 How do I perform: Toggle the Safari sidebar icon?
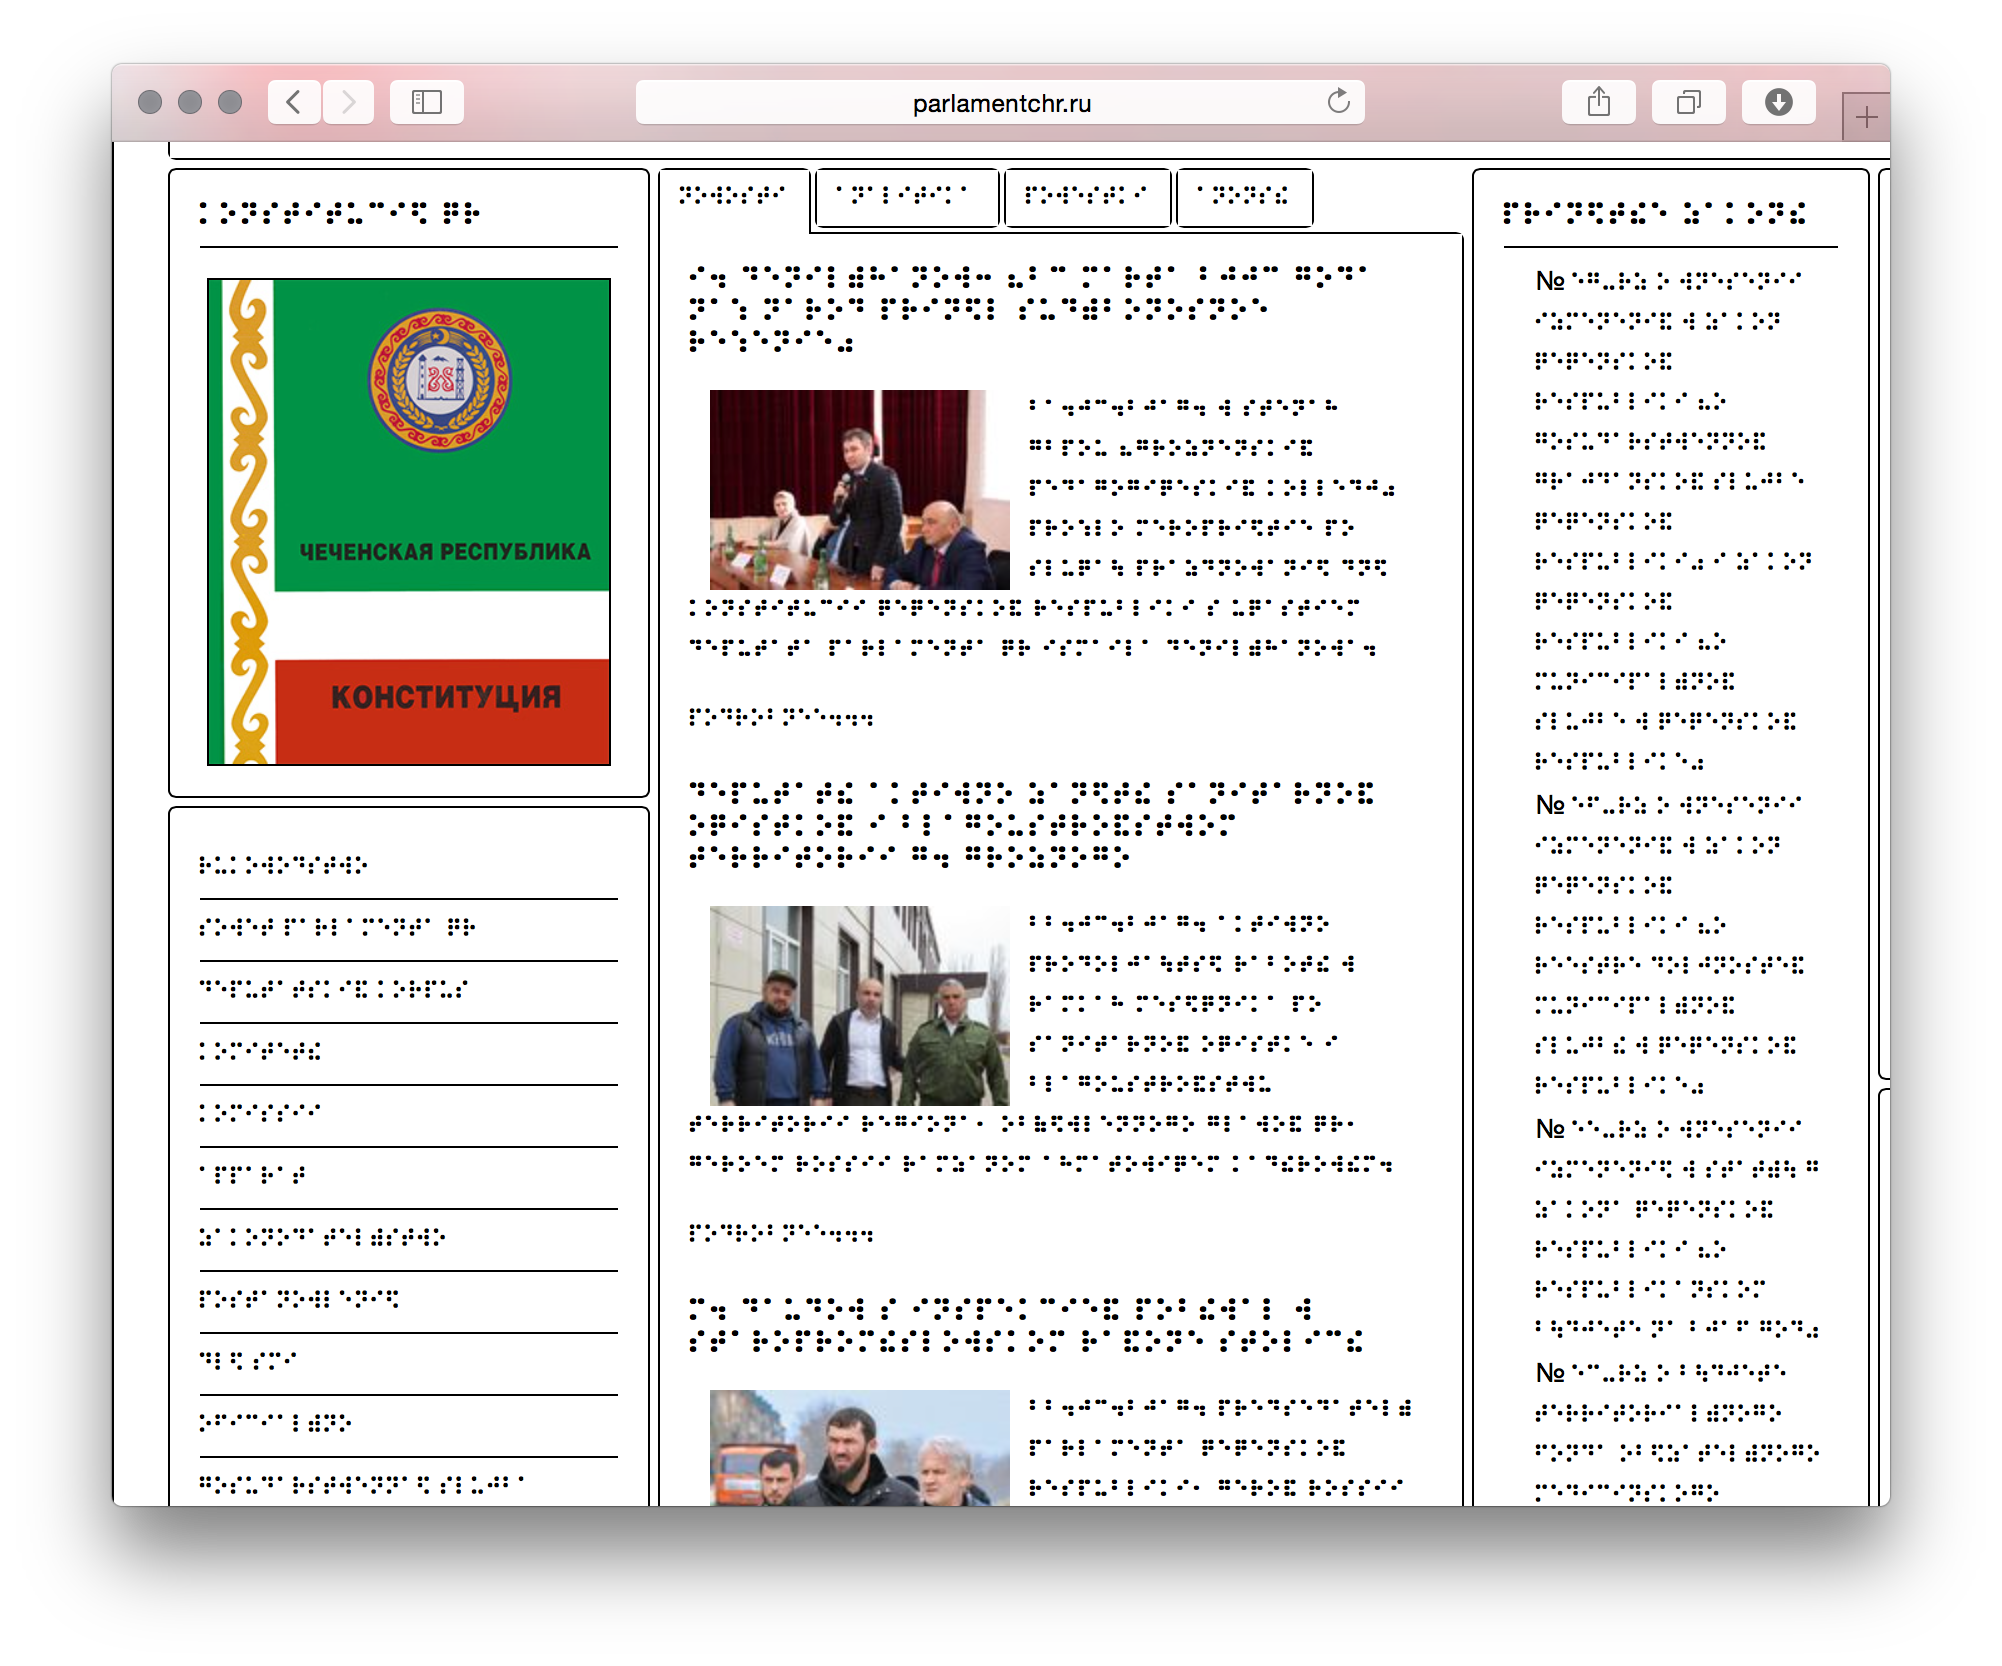pyautogui.click(x=427, y=102)
